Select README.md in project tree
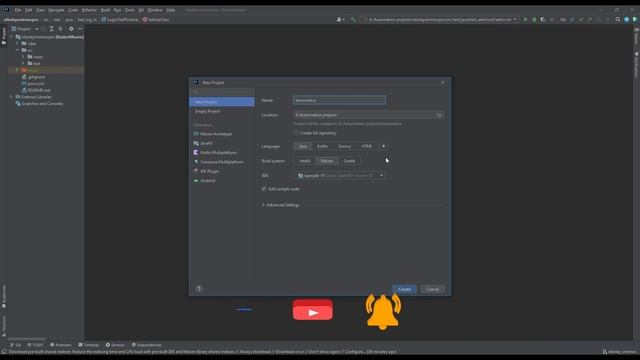Viewport: 640px width, 360px height. 38,90
